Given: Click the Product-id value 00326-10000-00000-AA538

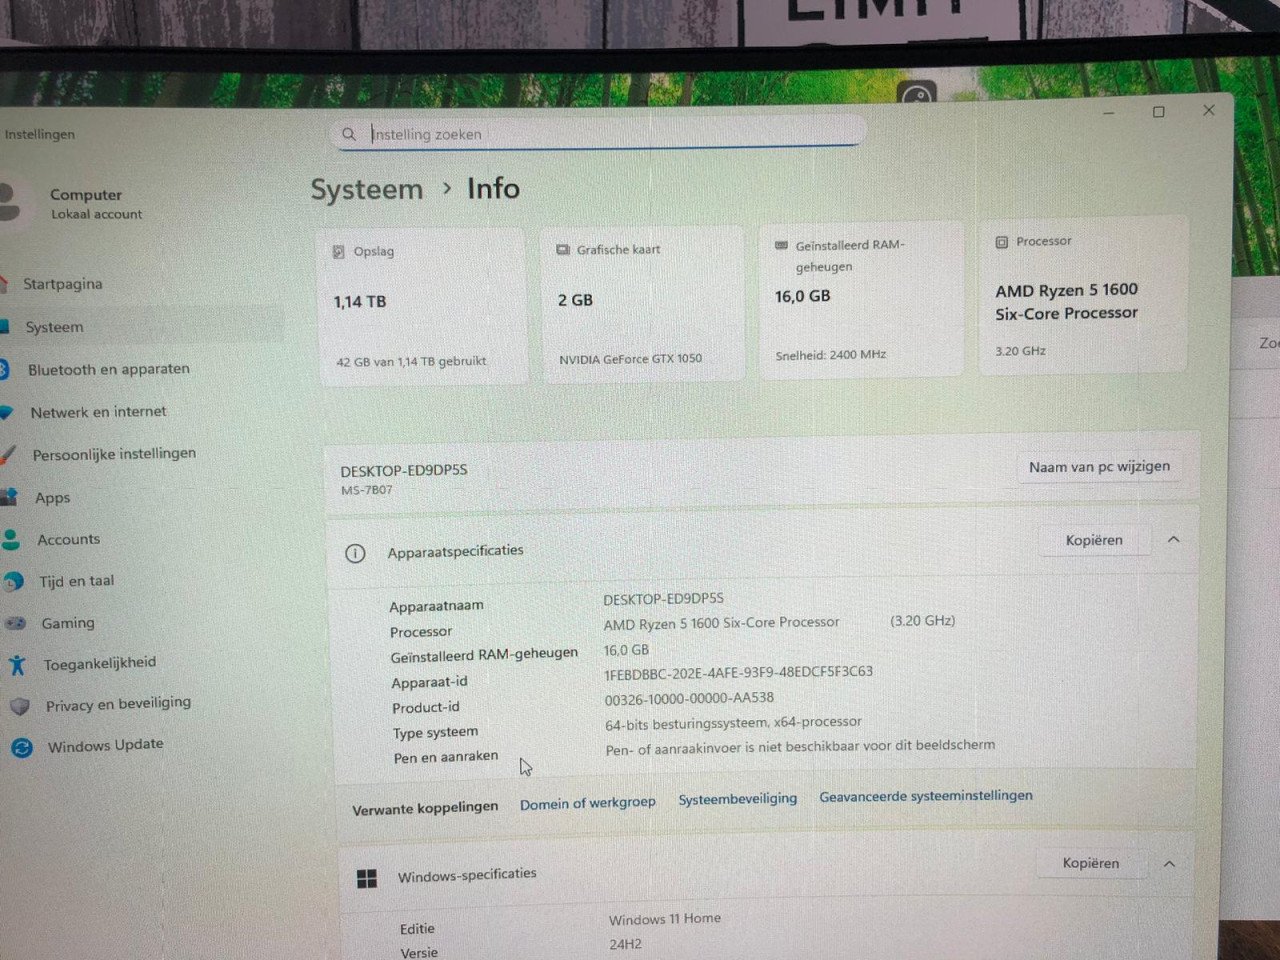Looking at the screenshot, I should coord(689,698).
